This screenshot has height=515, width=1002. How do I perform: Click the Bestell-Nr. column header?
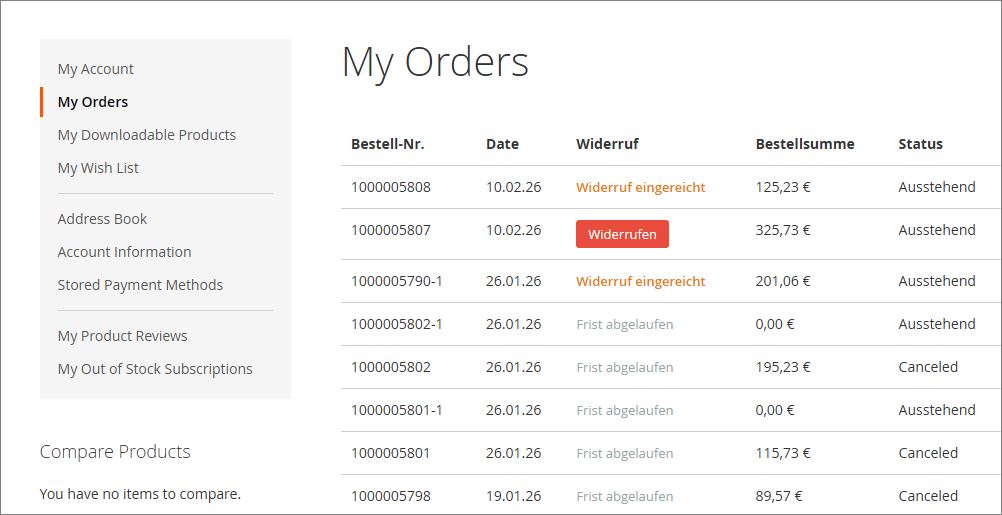pos(388,144)
